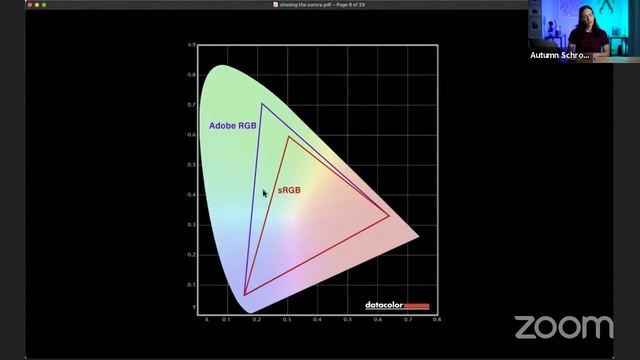This screenshot has height=360, width=640.
Task: Click the PDF document icon in title bar
Action: click(276, 4)
